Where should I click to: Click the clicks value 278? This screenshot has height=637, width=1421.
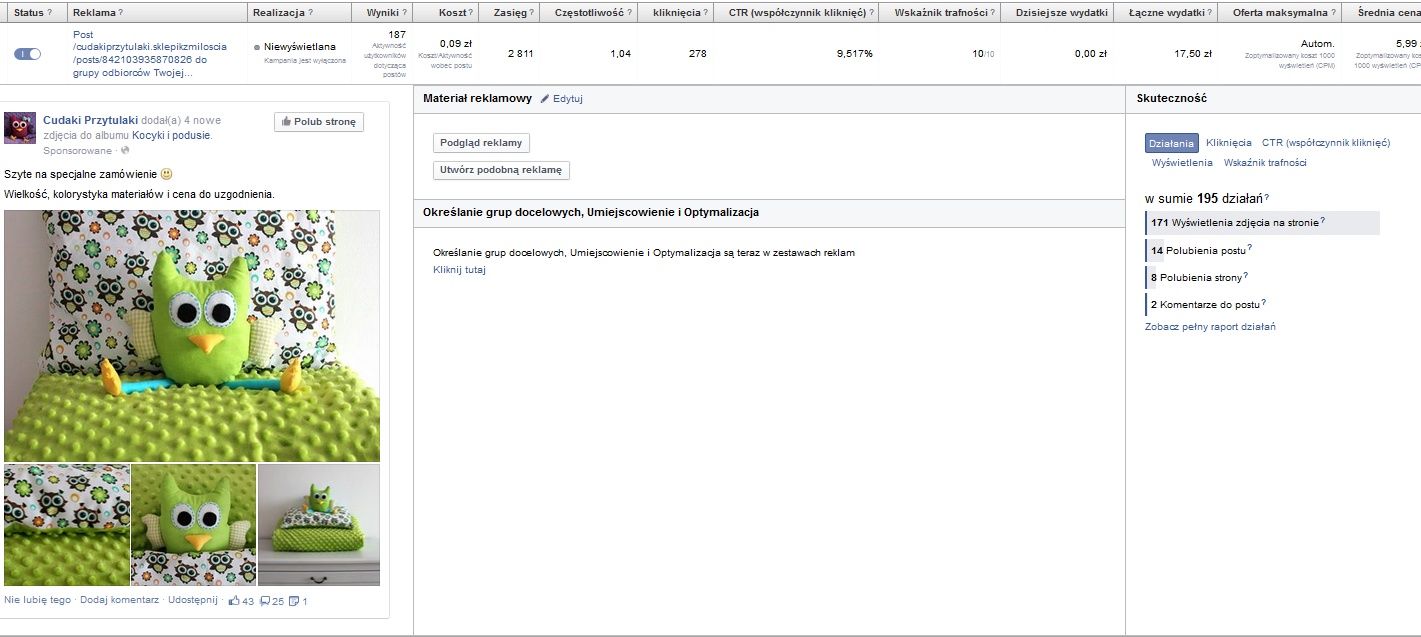pyautogui.click(x=697, y=53)
